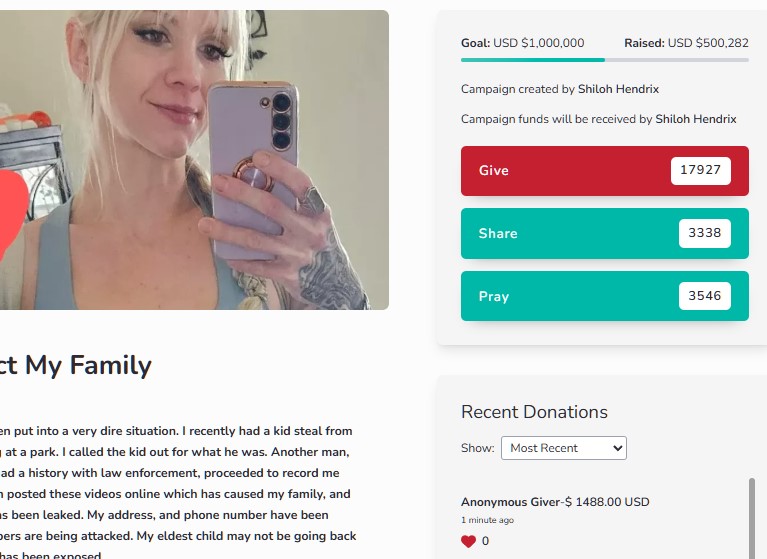Click the 3546 pray count badge
This screenshot has height=559, width=767.
pos(704,295)
